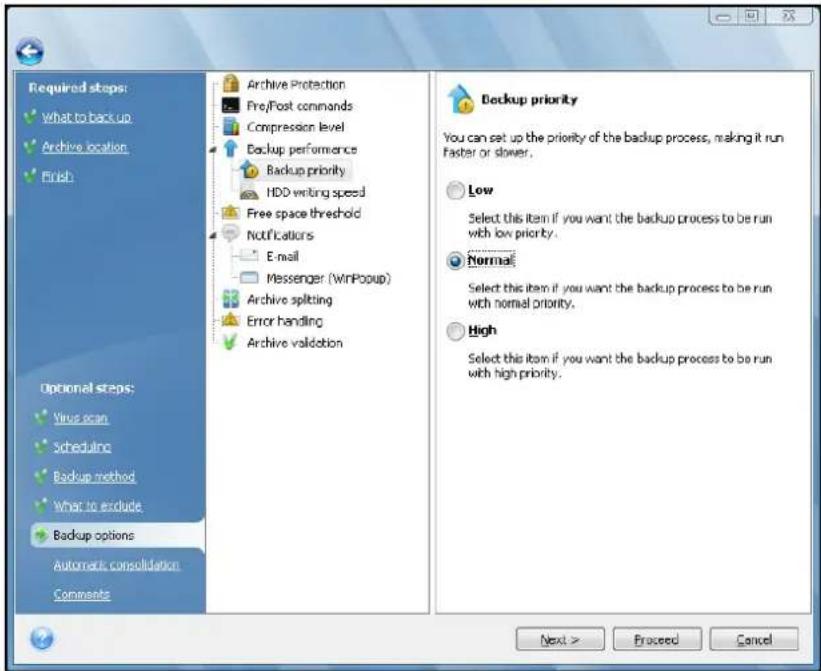Viewport: 821px width, 671px height.
Task: Click the checkmark icon beside Virus scan
Action: [x=41, y=417]
